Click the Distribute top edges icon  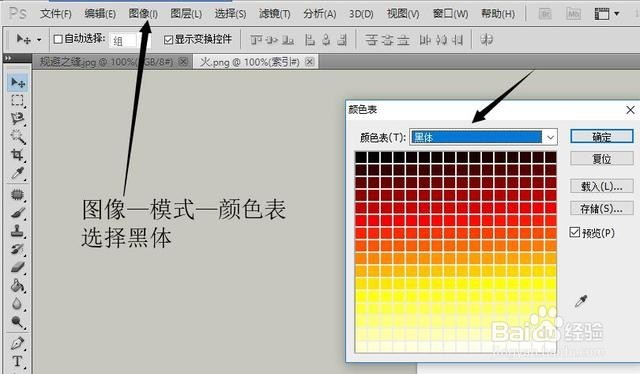(x=371, y=40)
